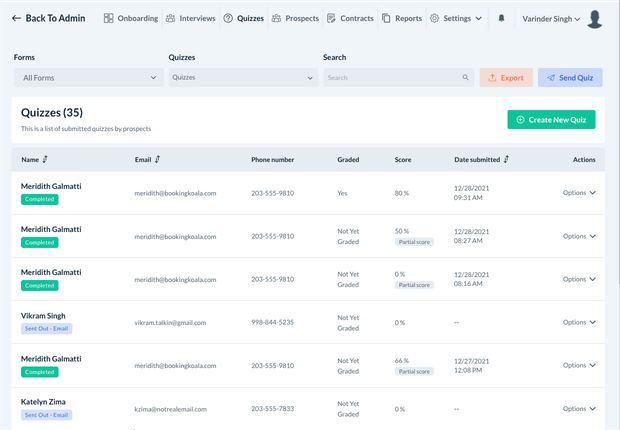Navigate to Contracts
620x430 pixels.
click(x=350, y=18)
